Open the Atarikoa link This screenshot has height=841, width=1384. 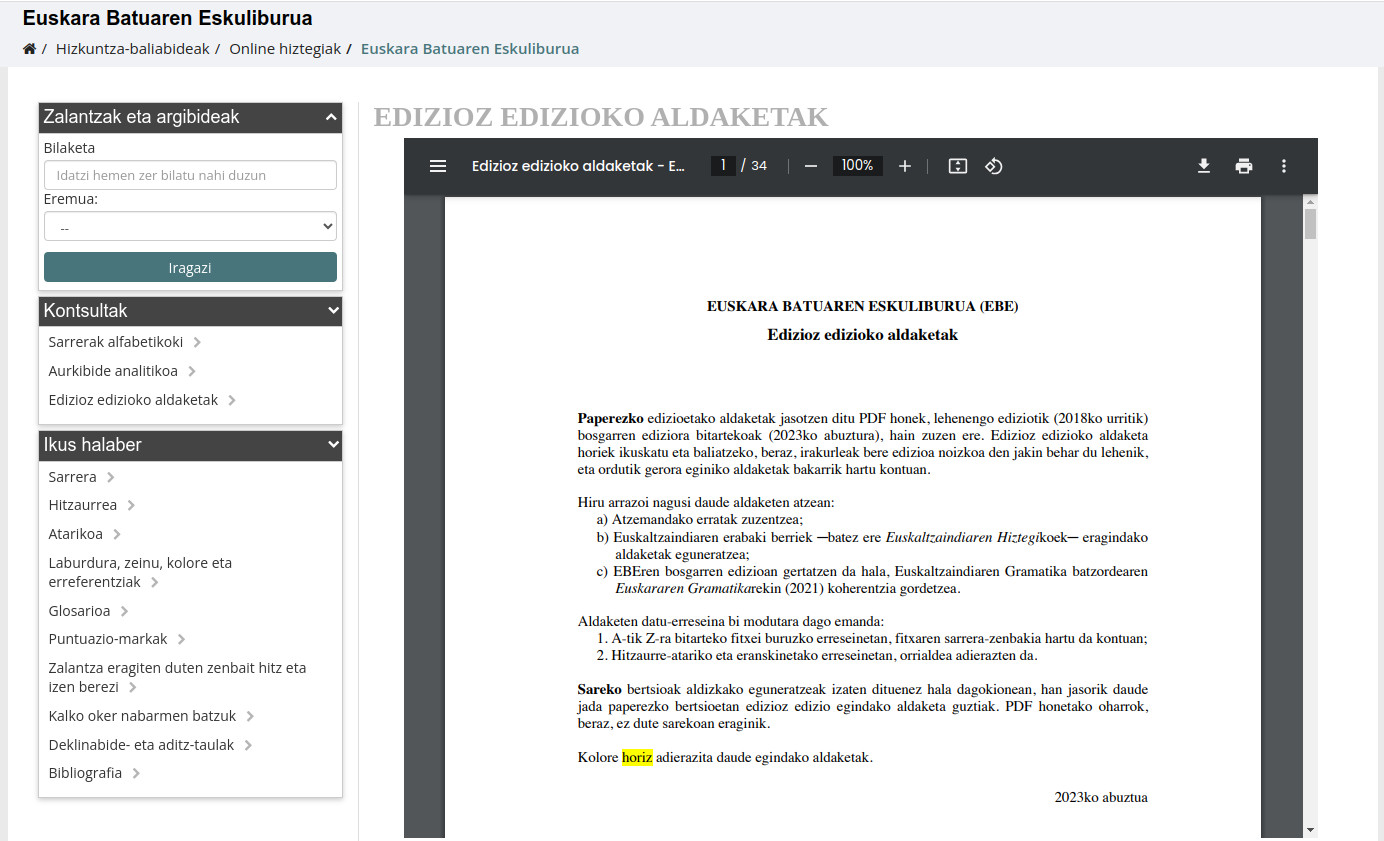coord(75,534)
